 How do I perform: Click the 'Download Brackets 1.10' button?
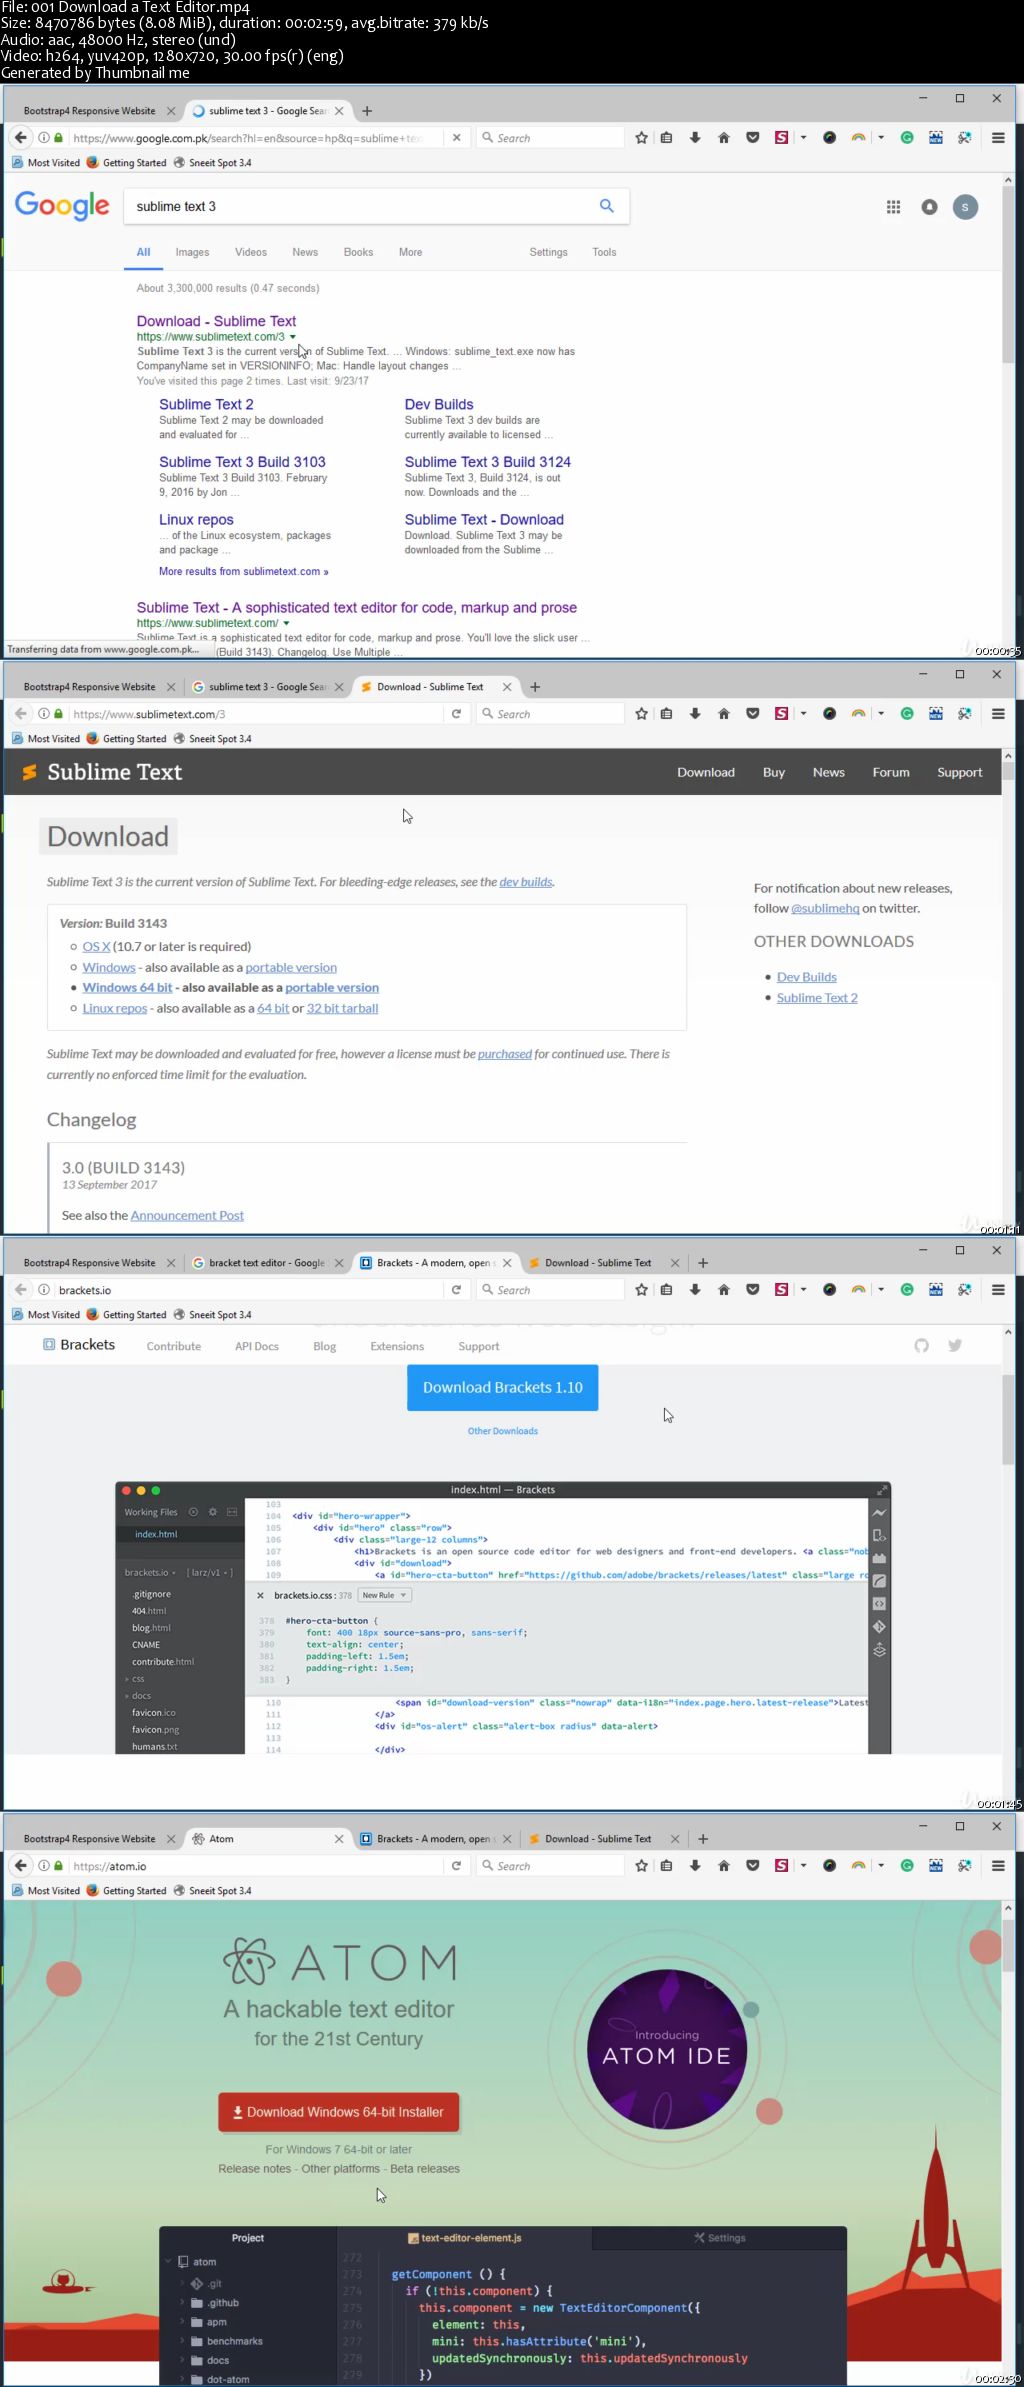(x=503, y=1388)
